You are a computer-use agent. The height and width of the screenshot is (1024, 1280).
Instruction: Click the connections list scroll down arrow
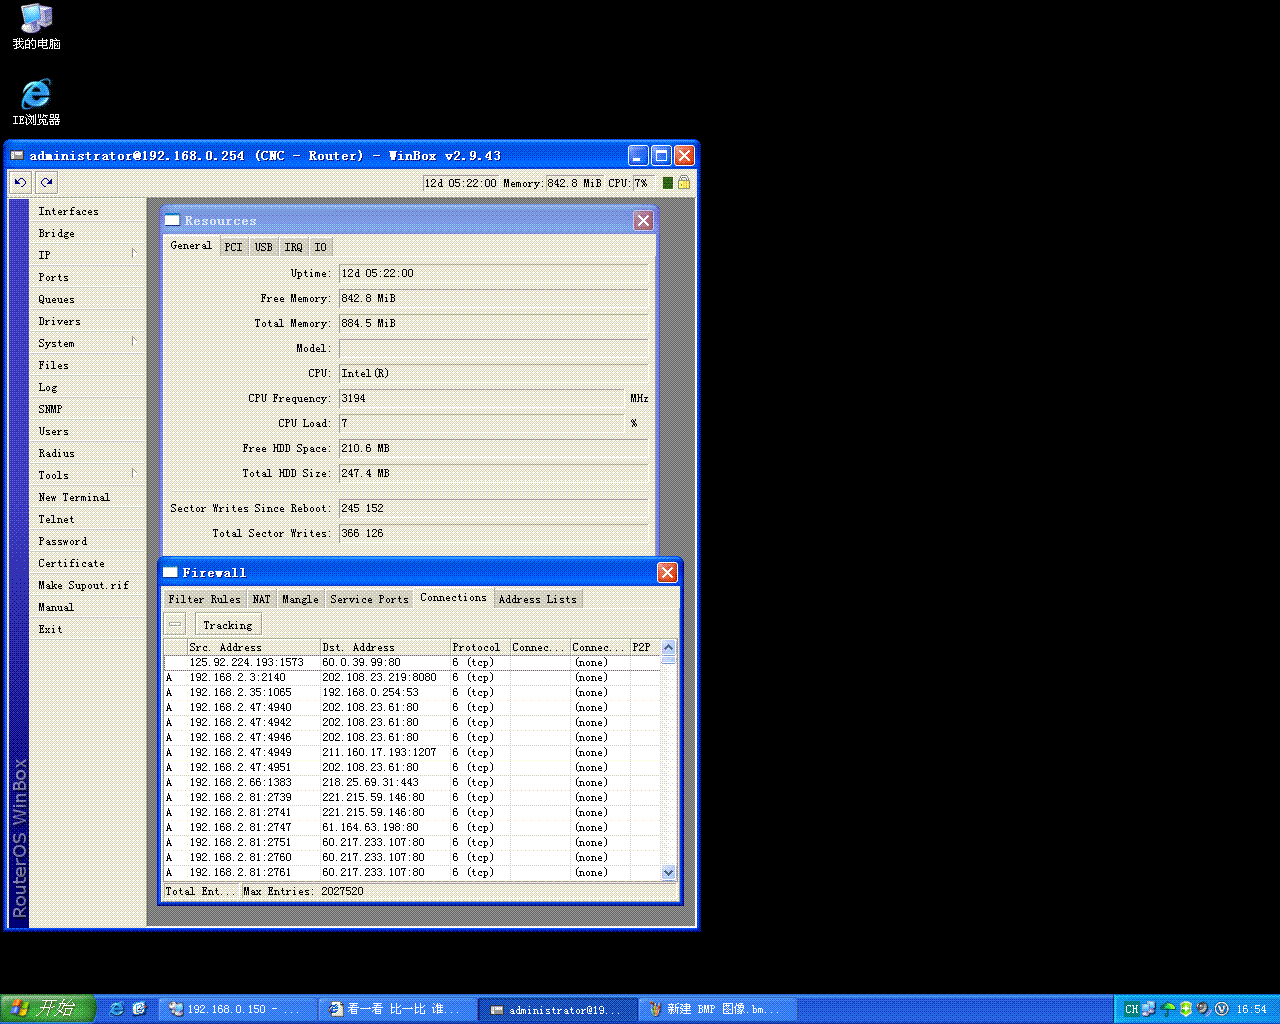(669, 872)
